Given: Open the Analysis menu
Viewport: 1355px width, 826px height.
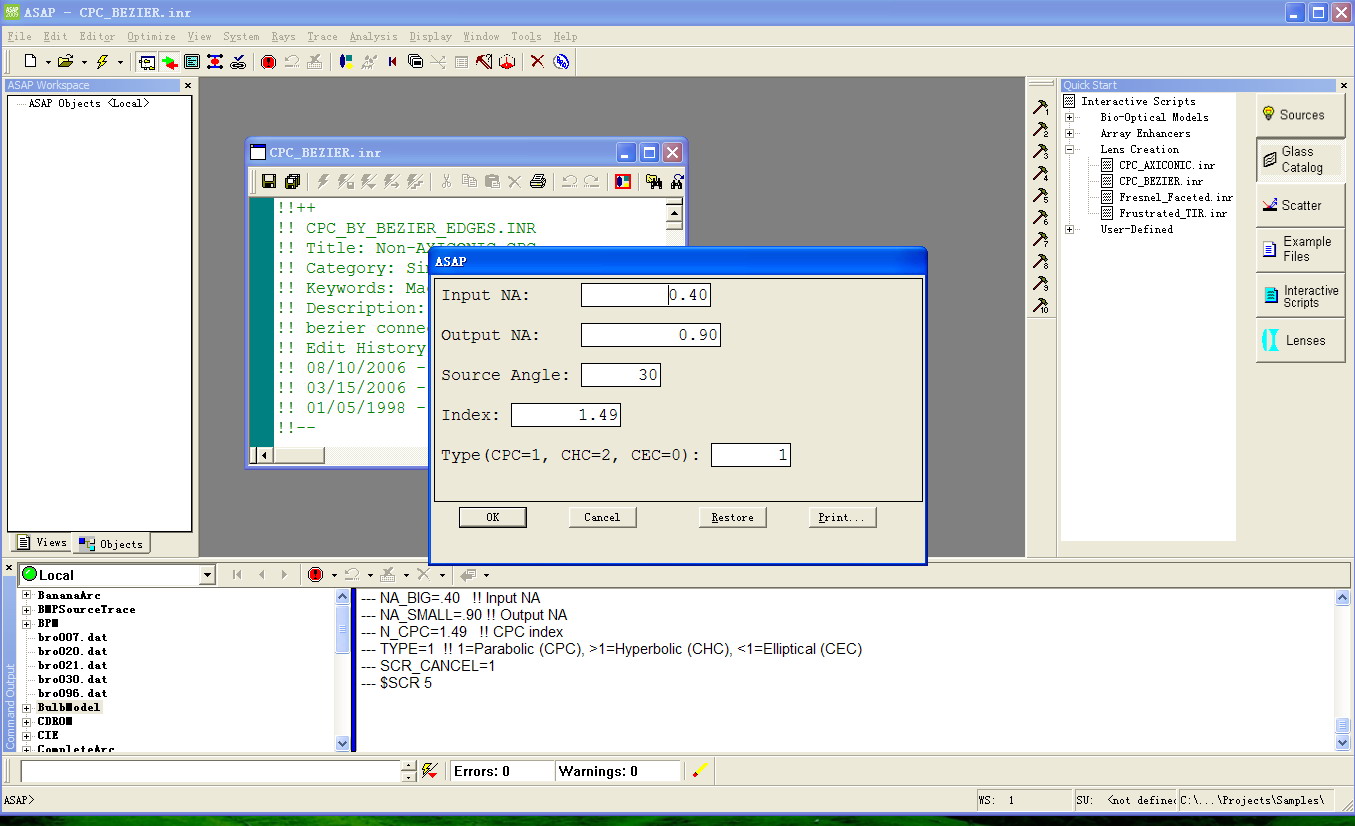Looking at the screenshot, I should [x=373, y=37].
